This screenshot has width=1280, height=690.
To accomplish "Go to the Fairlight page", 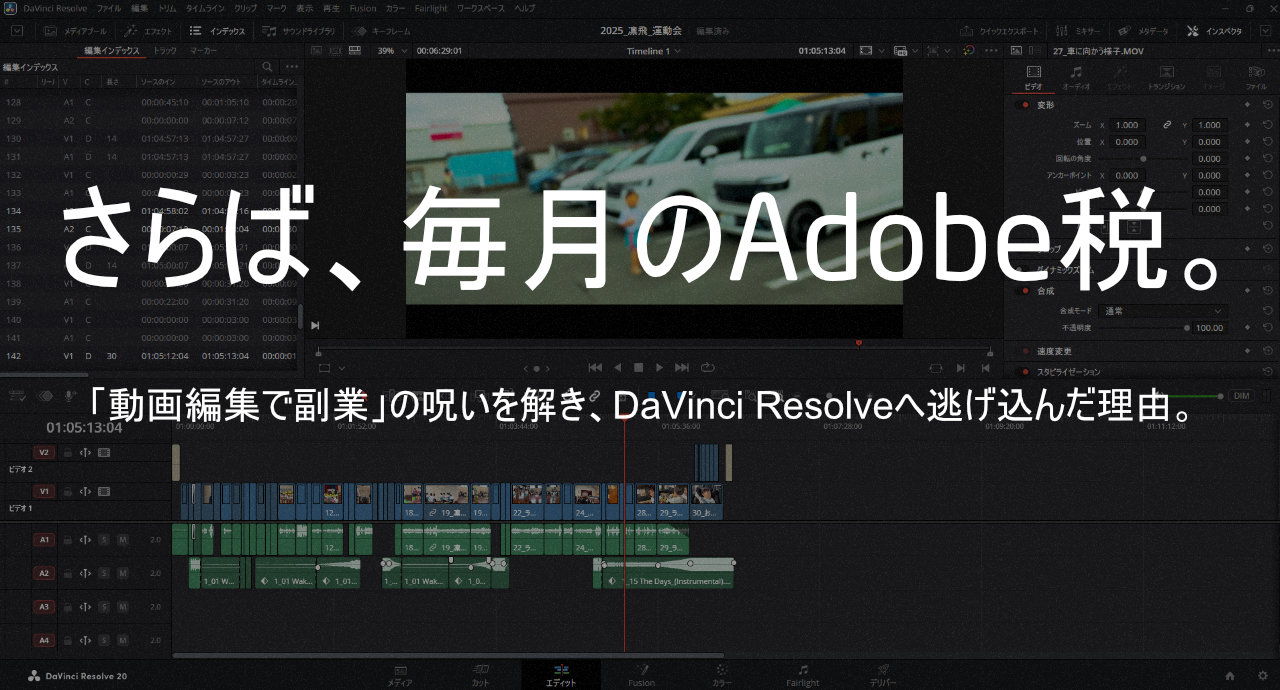I will click(802, 675).
